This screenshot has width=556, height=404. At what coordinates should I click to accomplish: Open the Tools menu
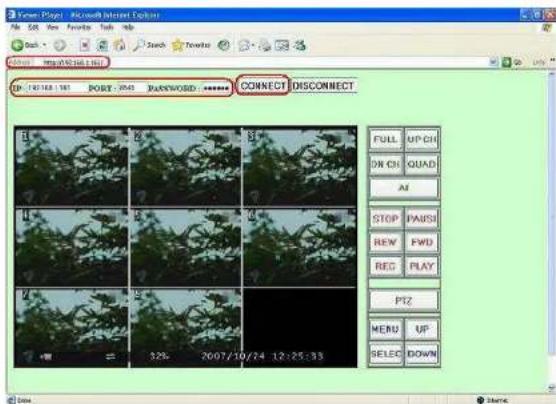point(106,27)
